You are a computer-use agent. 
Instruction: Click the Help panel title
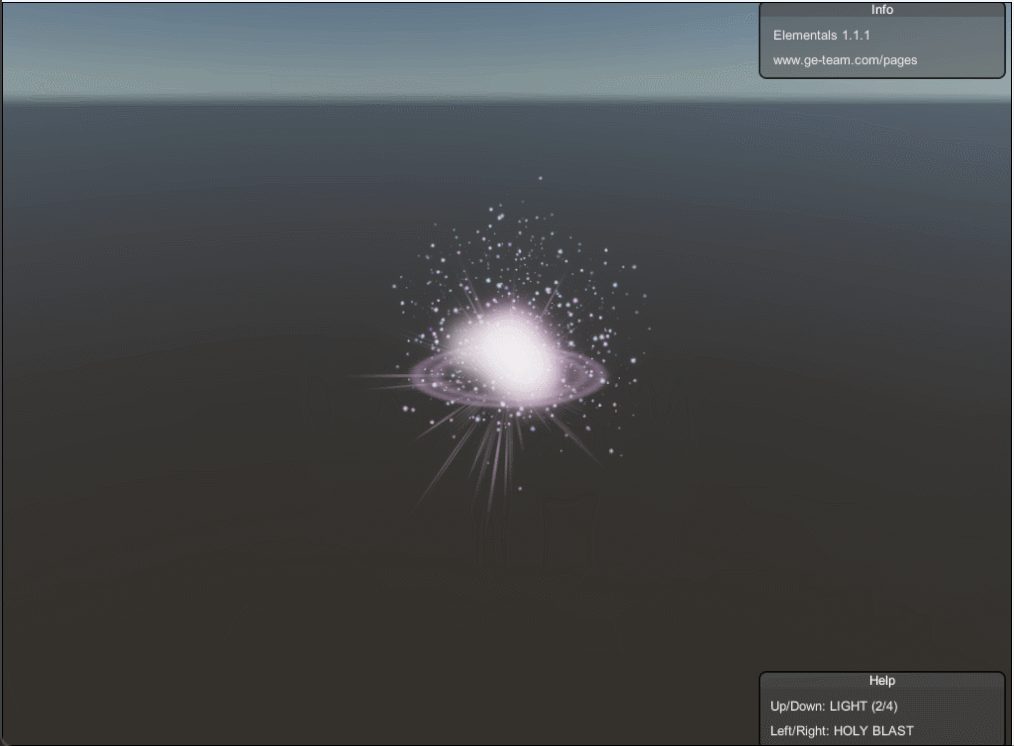(881, 680)
